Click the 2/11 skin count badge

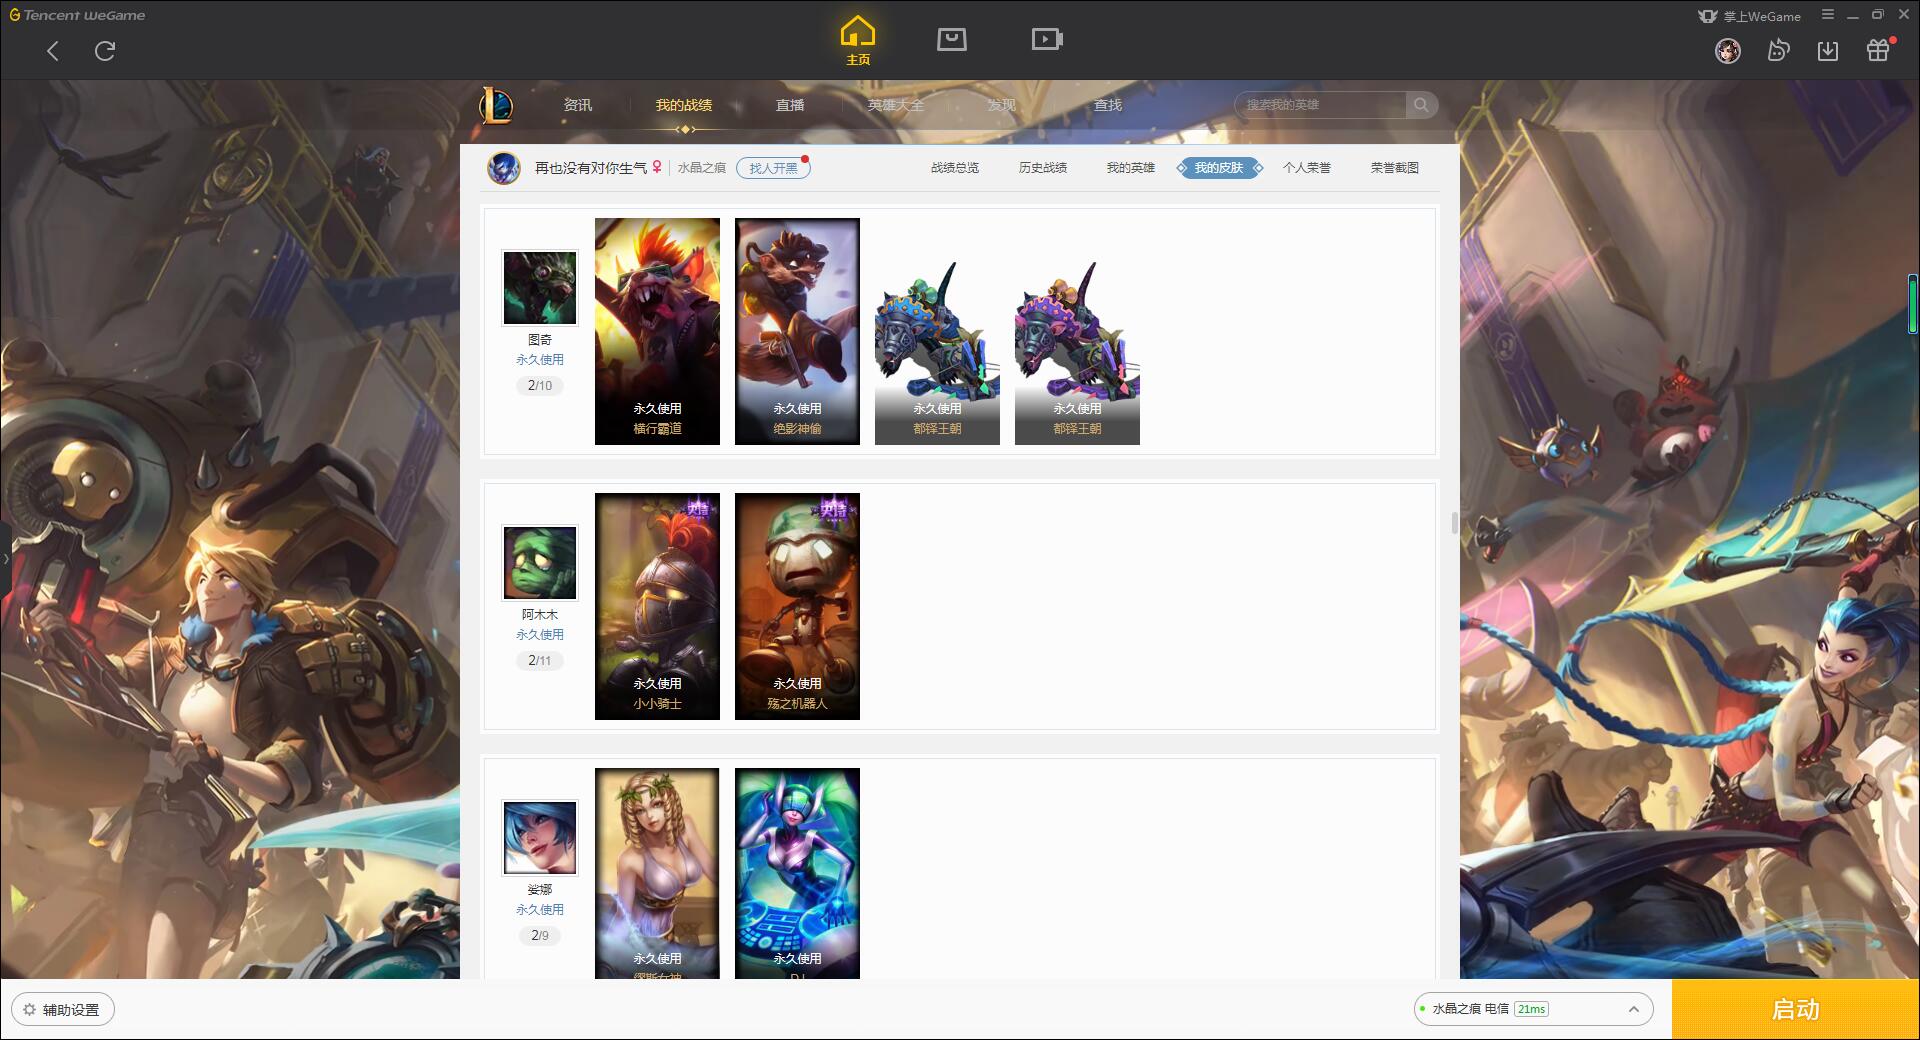[x=540, y=661]
